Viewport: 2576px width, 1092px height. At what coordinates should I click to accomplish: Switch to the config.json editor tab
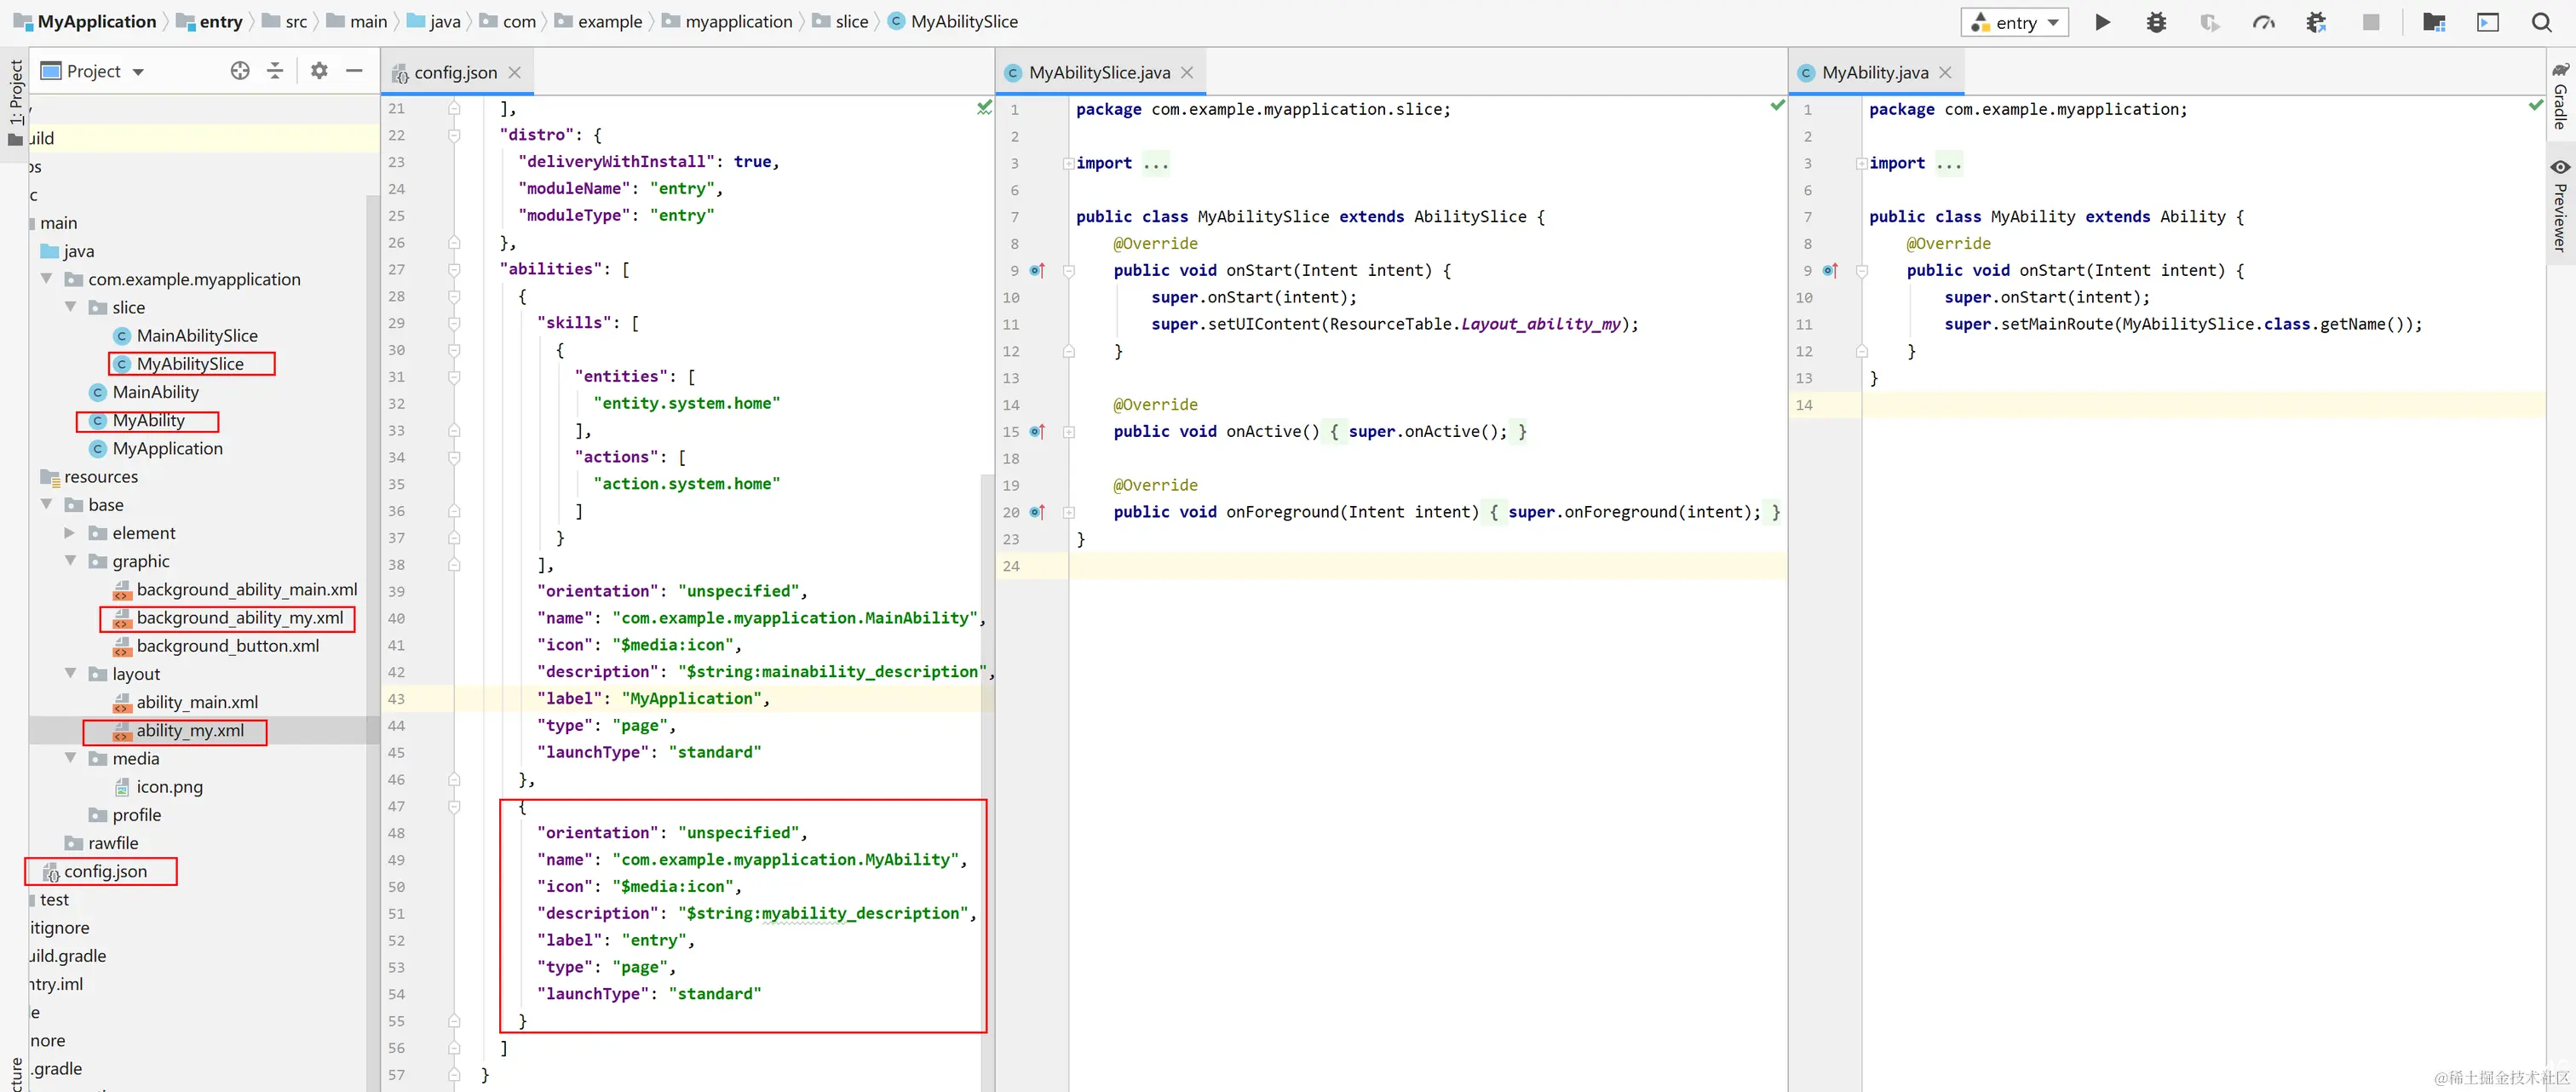click(455, 72)
